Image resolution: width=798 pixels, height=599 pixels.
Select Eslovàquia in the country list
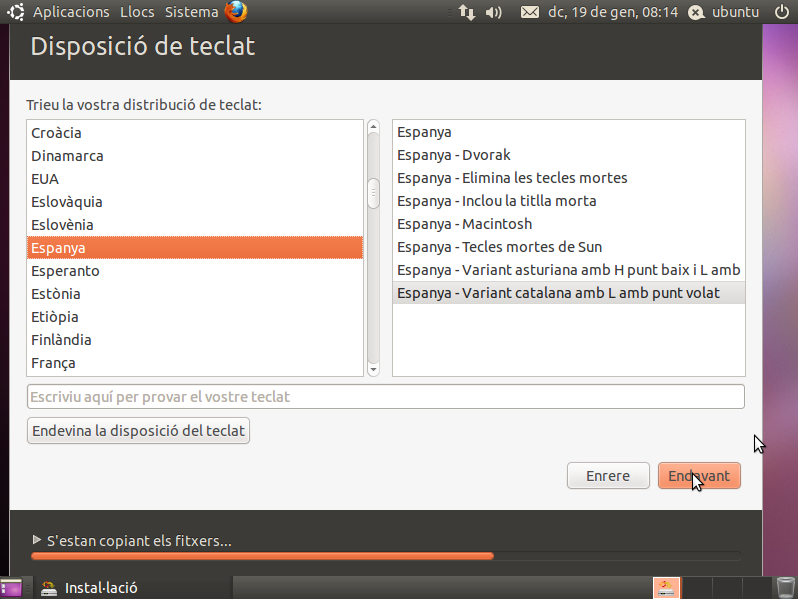coord(195,202)
